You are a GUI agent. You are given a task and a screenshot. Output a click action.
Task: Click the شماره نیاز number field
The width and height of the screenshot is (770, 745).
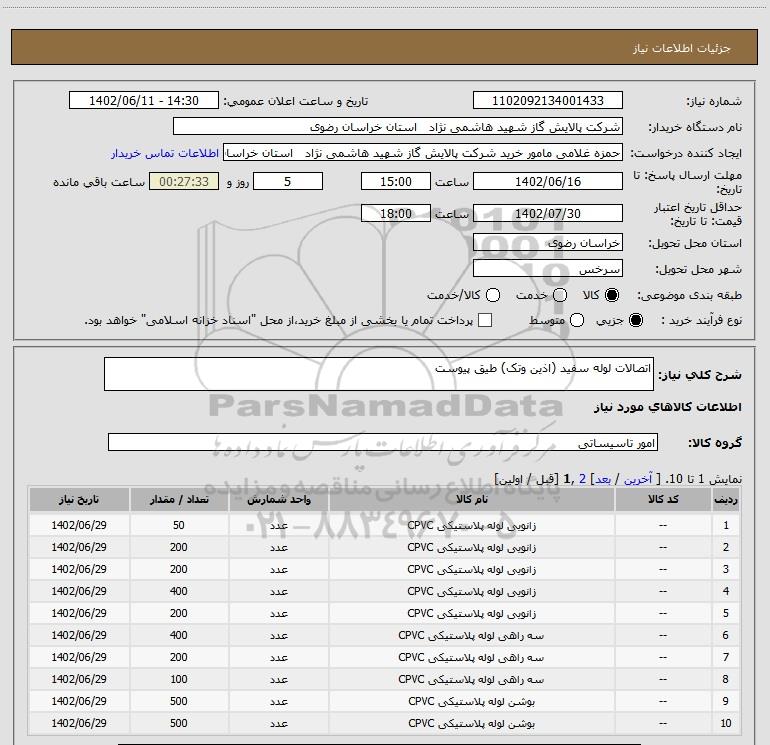click(547, 101)
